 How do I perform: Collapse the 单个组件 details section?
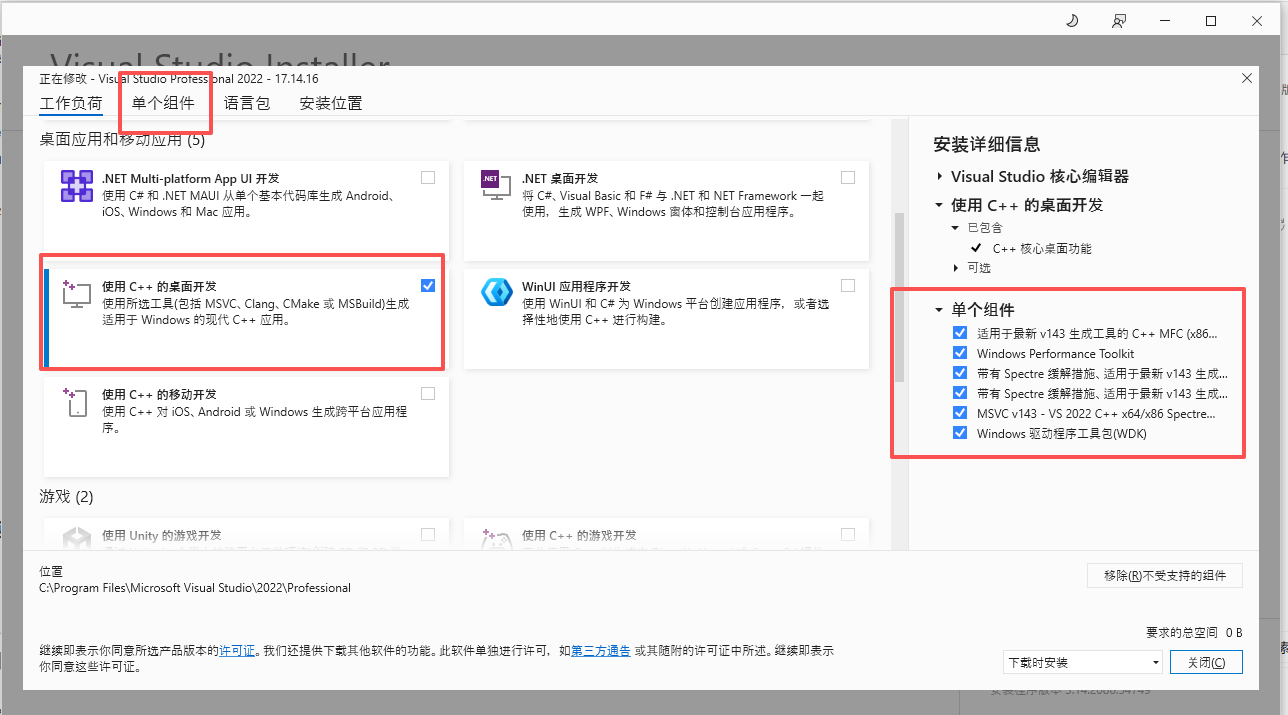click(x=939, y=310)
